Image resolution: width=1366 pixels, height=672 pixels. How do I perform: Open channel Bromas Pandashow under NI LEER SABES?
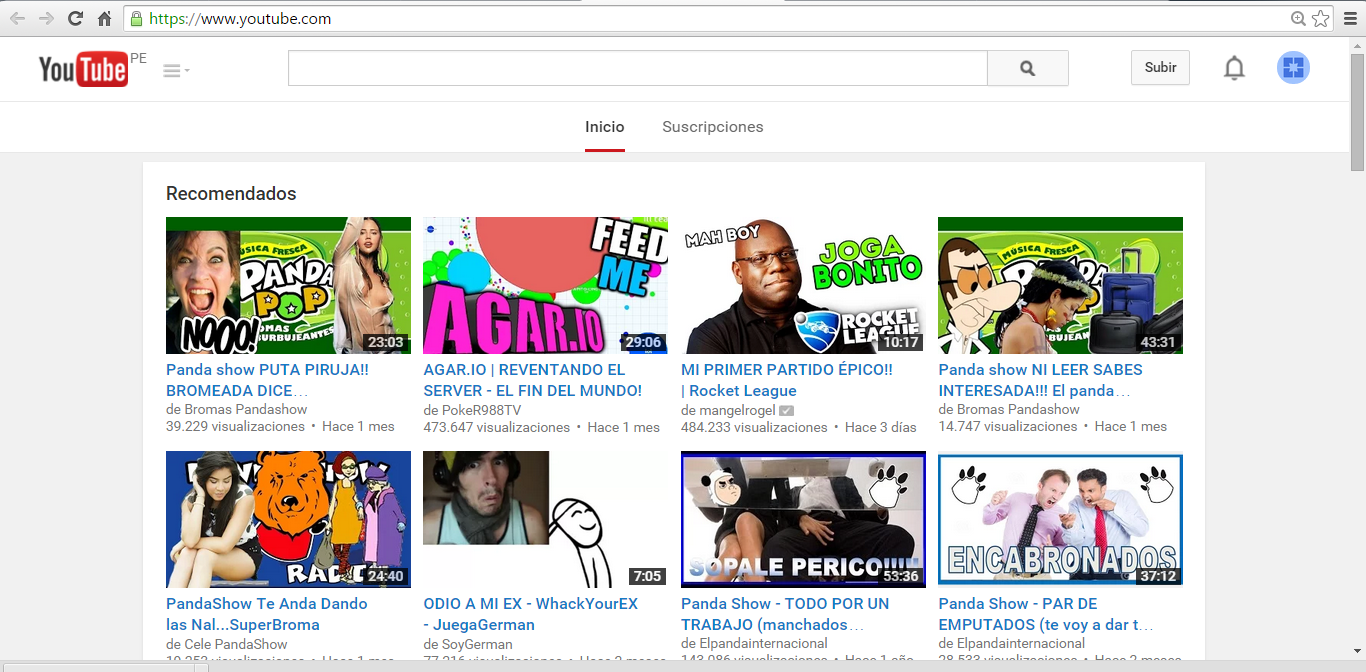[x=1017, y=409]
